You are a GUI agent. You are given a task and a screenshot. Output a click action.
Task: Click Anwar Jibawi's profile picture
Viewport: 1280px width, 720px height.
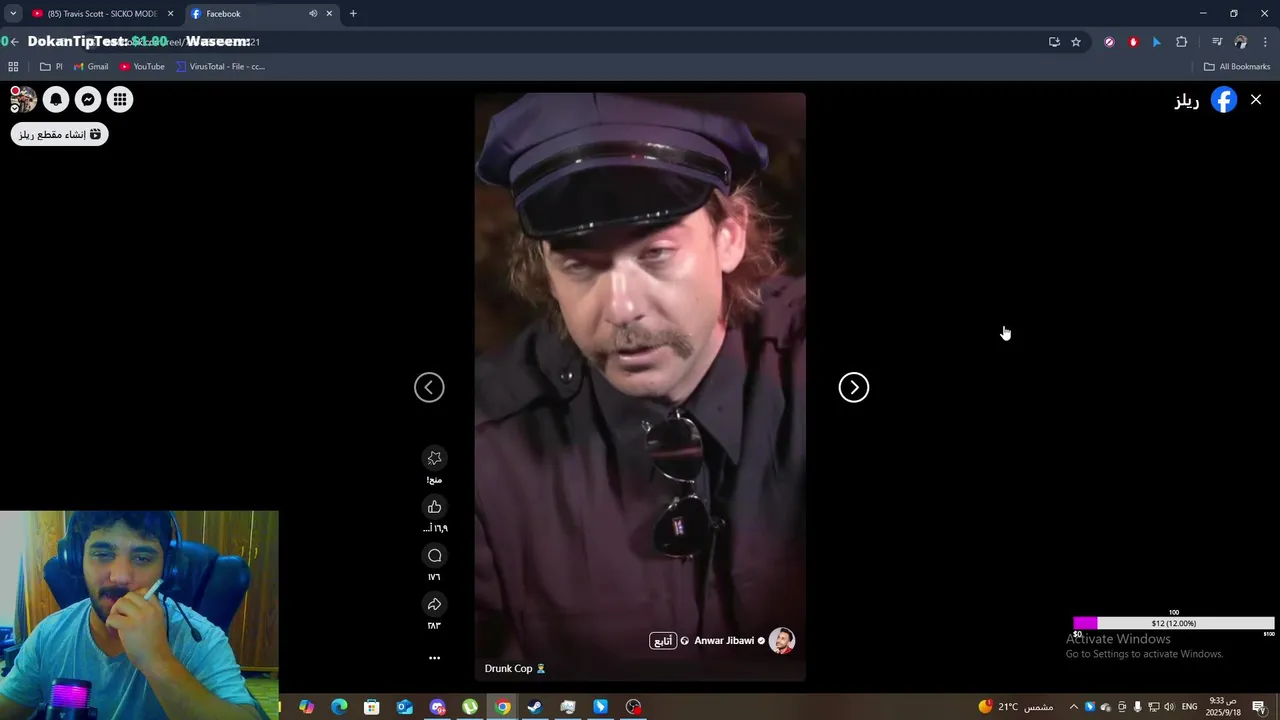782,641
